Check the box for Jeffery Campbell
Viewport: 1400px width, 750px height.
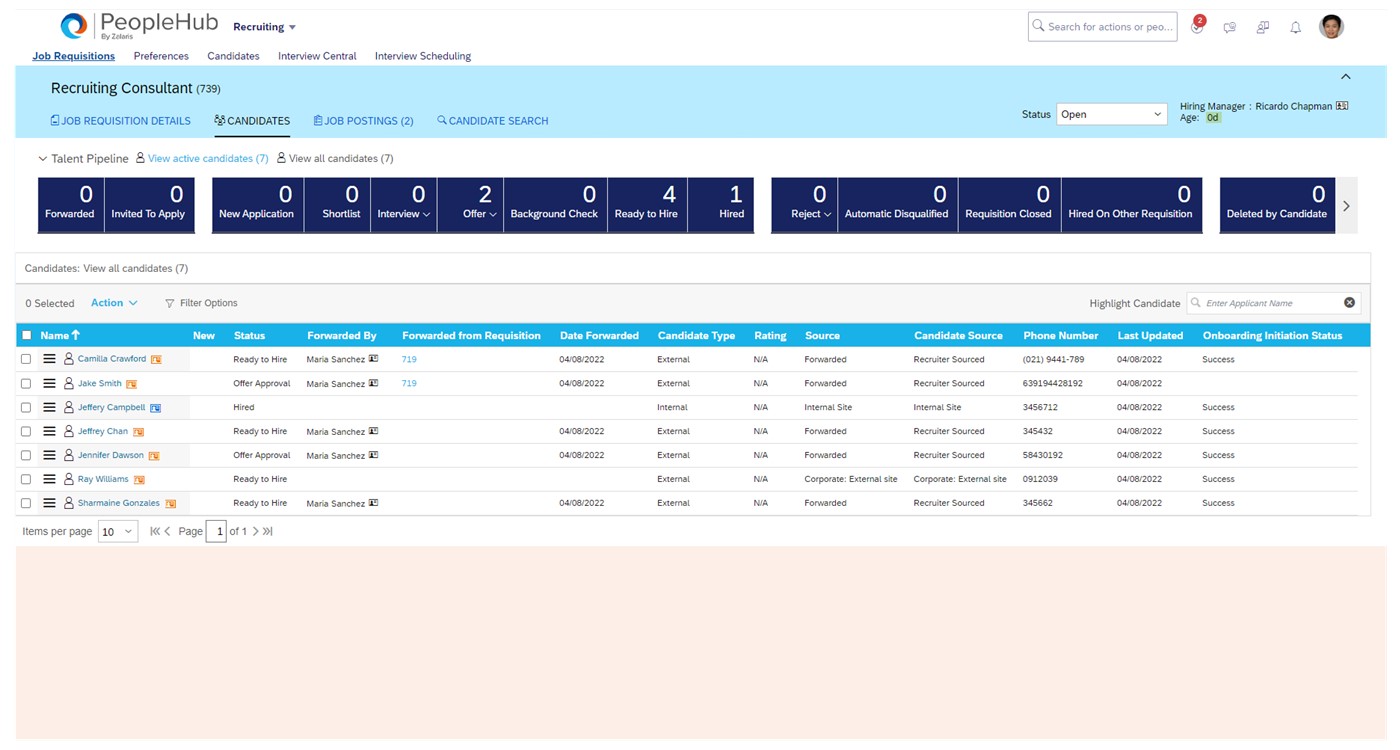[26, 407]
